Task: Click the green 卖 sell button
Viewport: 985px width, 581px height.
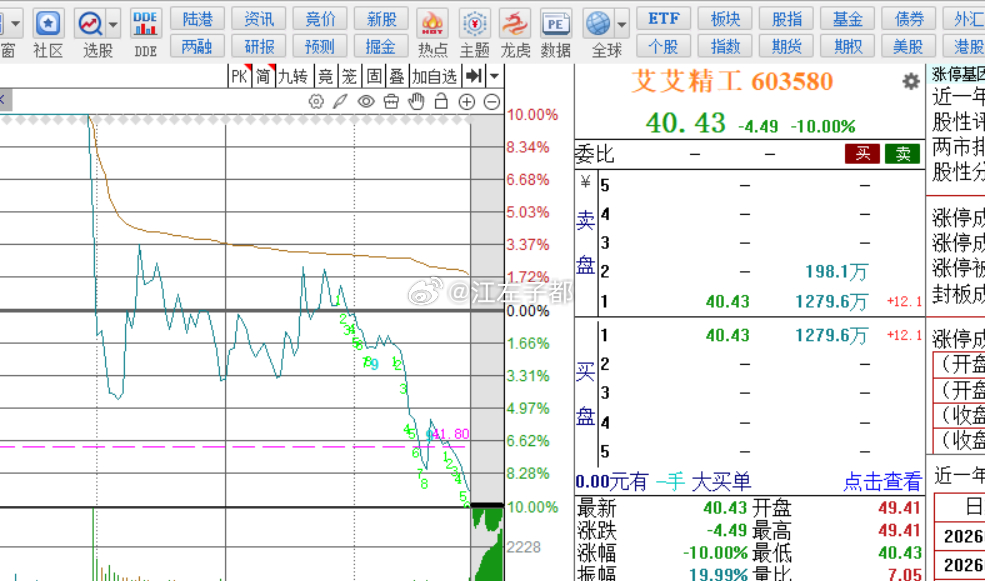Action: (903, 154)
